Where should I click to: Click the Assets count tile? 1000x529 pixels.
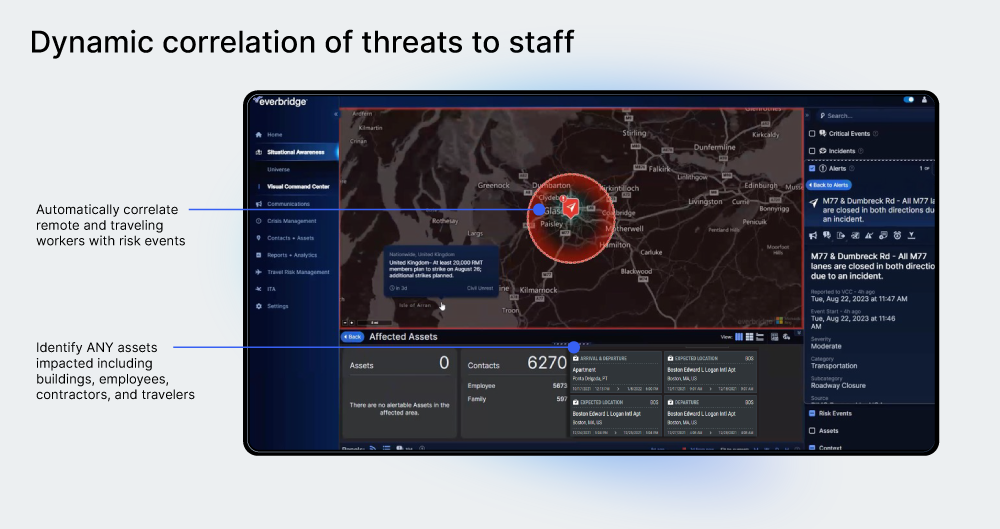click(399, 394)
